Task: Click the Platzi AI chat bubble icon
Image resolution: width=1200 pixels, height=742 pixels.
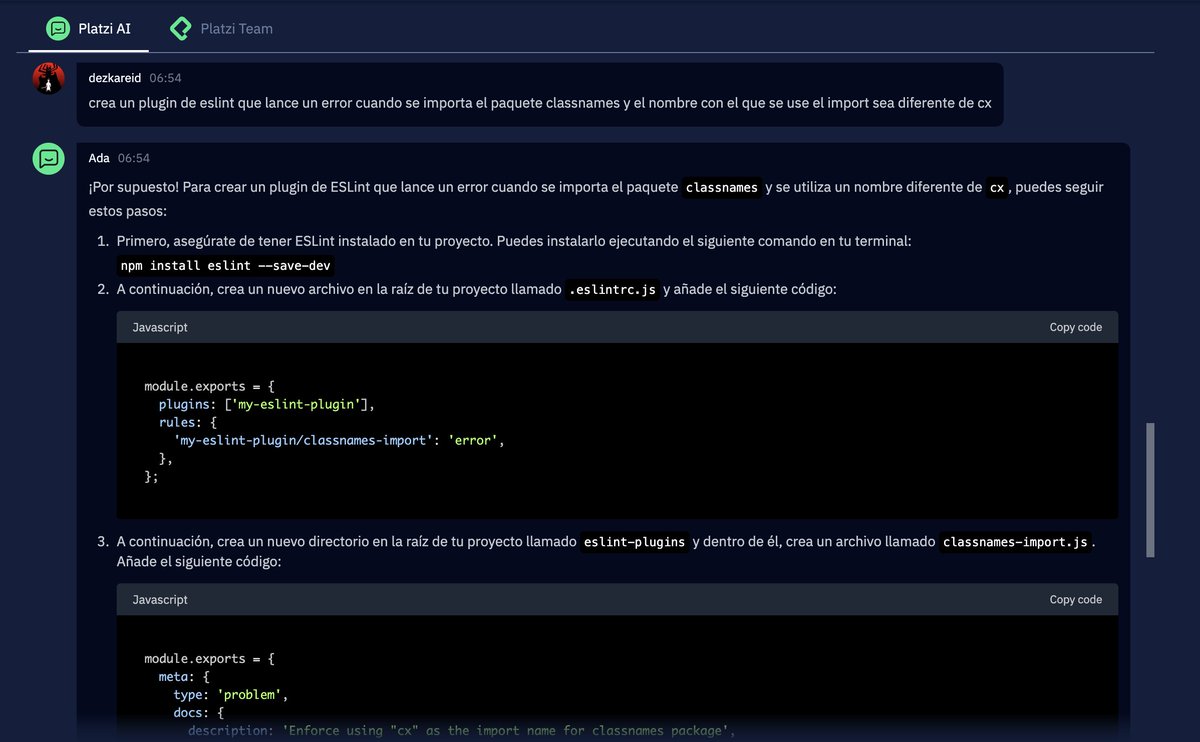Action: coord(59,28)
